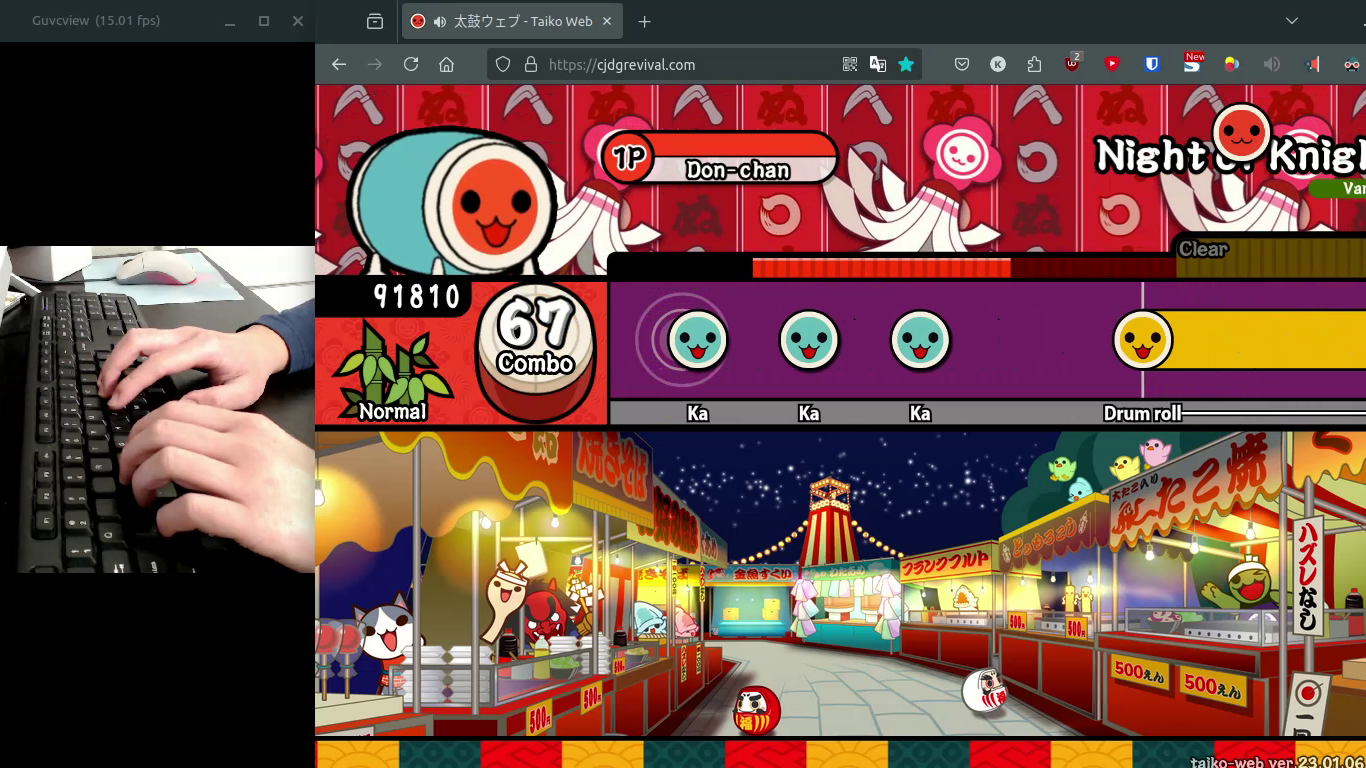Click the back navigation arrow
The width and height of the screenshot is (1366, 768).
pos(339,64)
